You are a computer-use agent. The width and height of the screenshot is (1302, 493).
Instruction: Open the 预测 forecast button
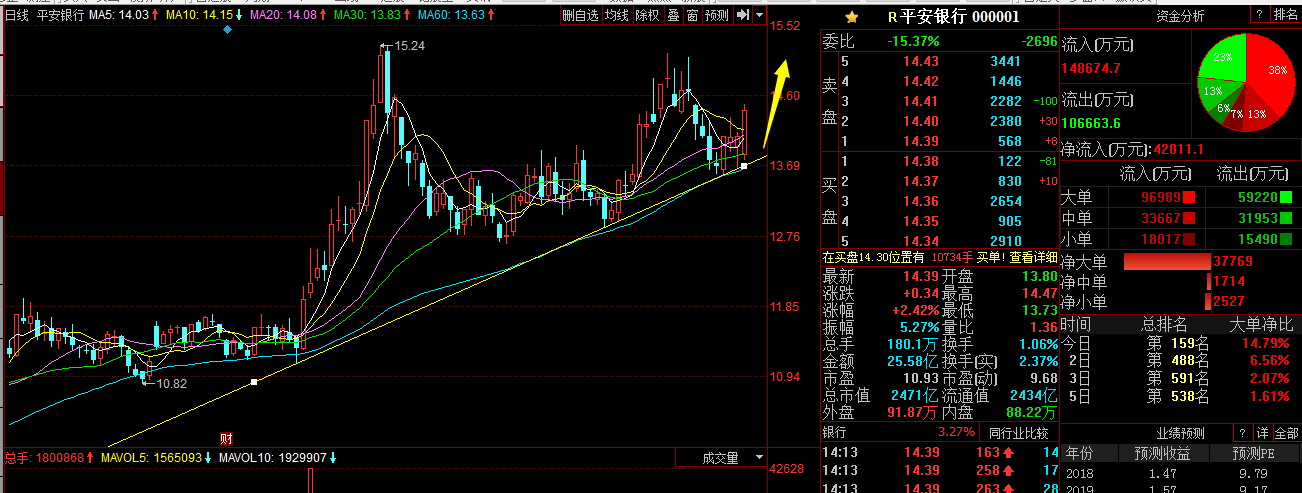(716, 16)
